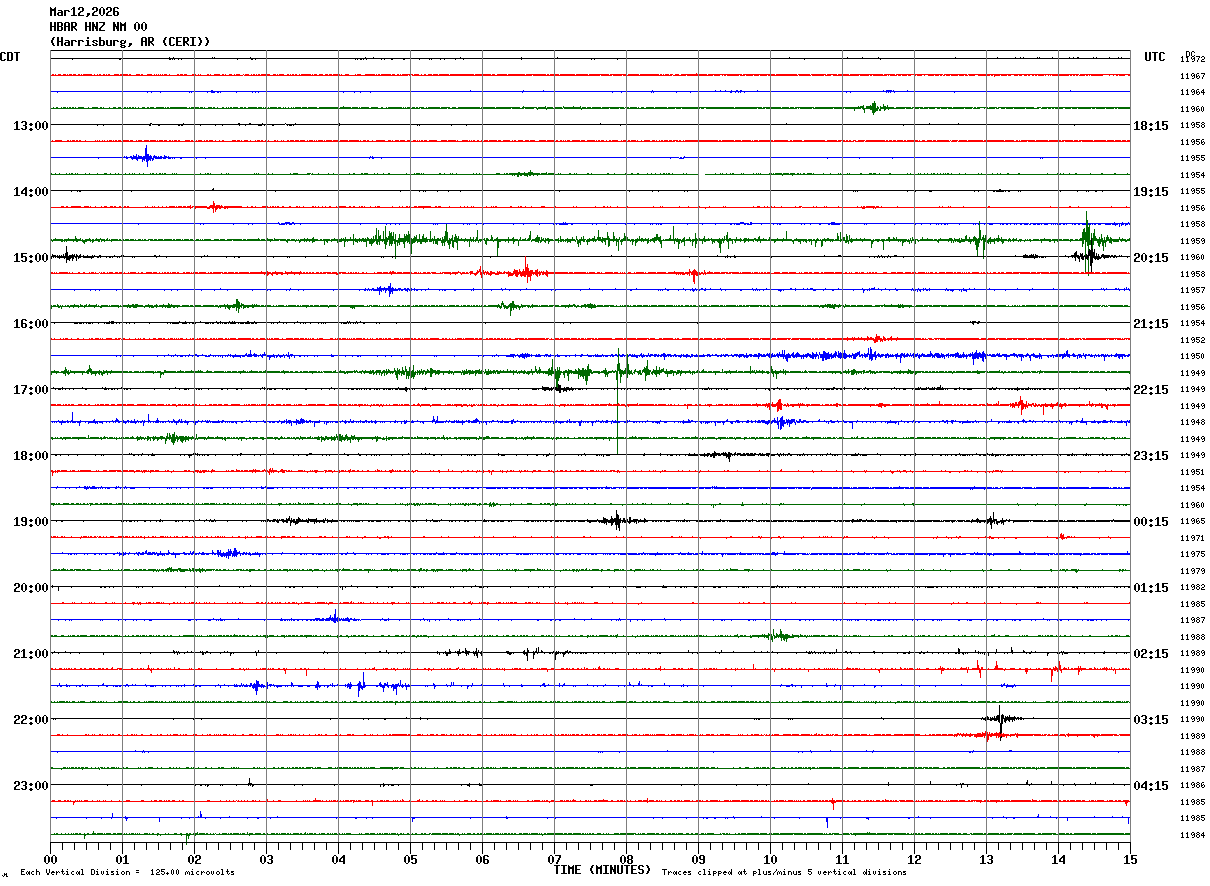Viewport: 1210px width, 886px height.
Task: Click the 02:15 UTC time label
Action: (1151, 654)
